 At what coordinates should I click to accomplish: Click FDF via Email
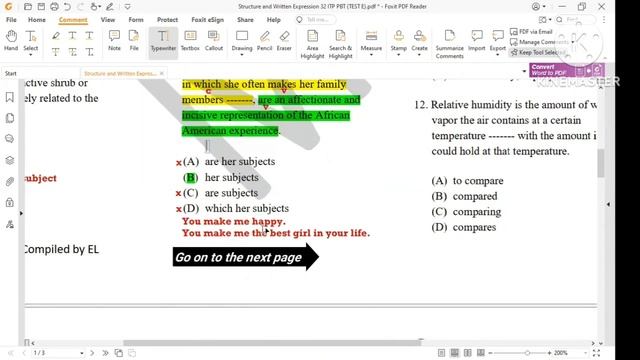tap(531, 31)
